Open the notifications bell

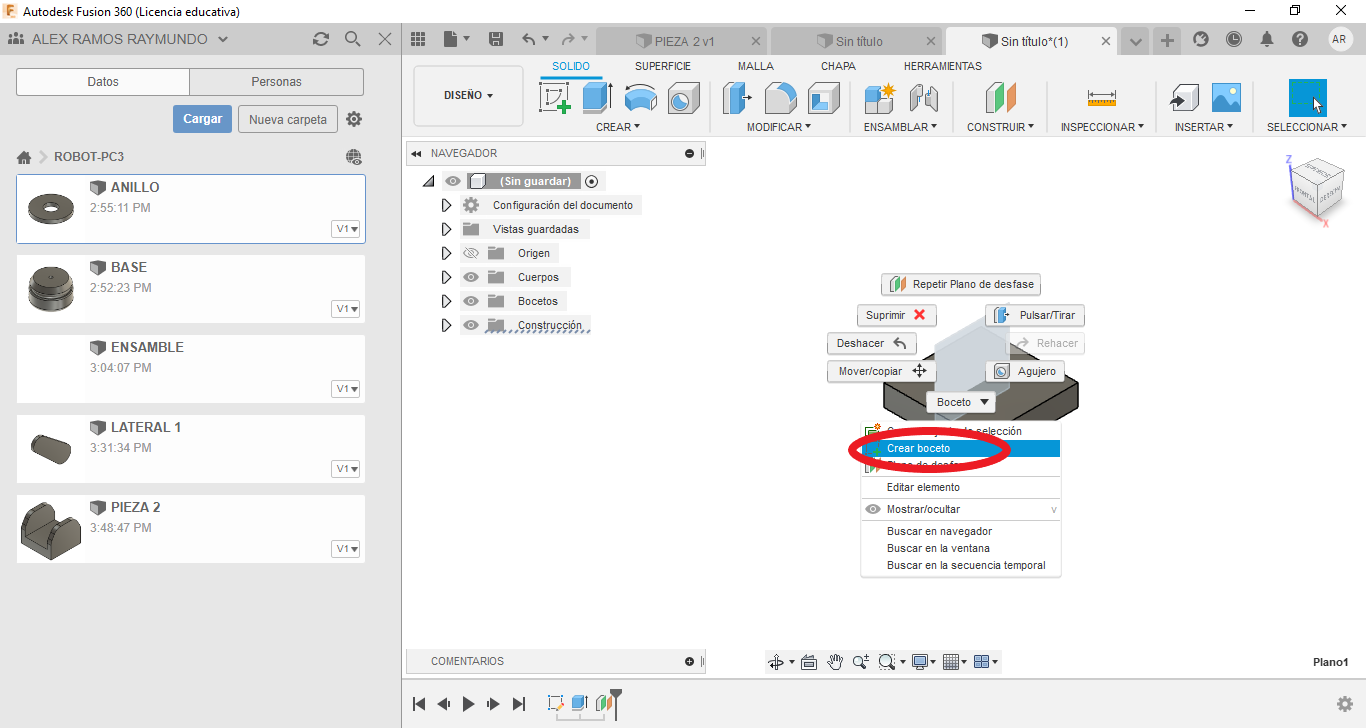1267,39
